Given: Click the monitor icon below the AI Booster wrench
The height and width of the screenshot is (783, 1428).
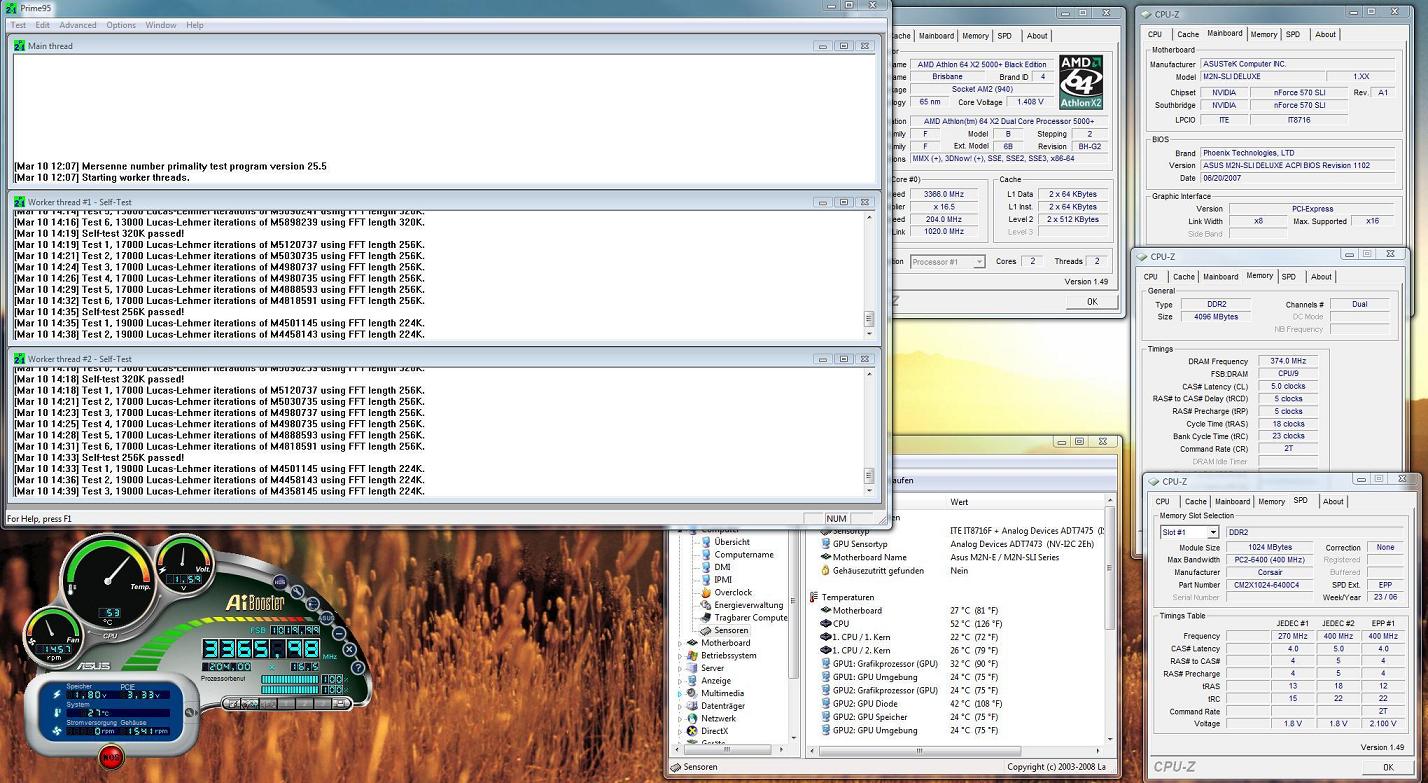Looking at the screenshot, I should [x=313, y=604].
